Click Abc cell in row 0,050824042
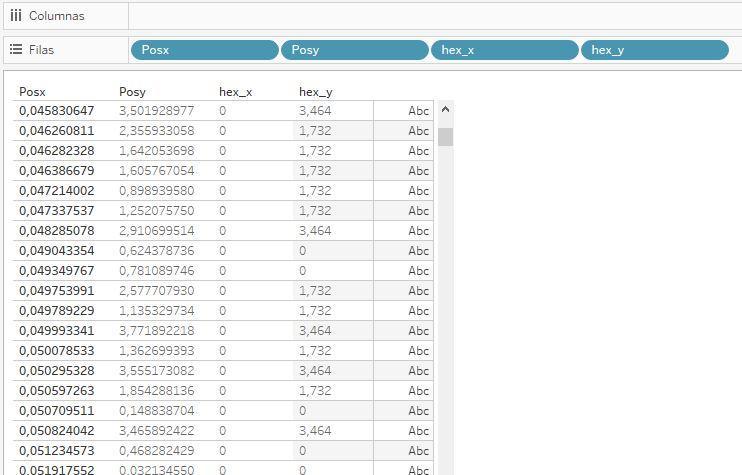 tap(404, 431)
